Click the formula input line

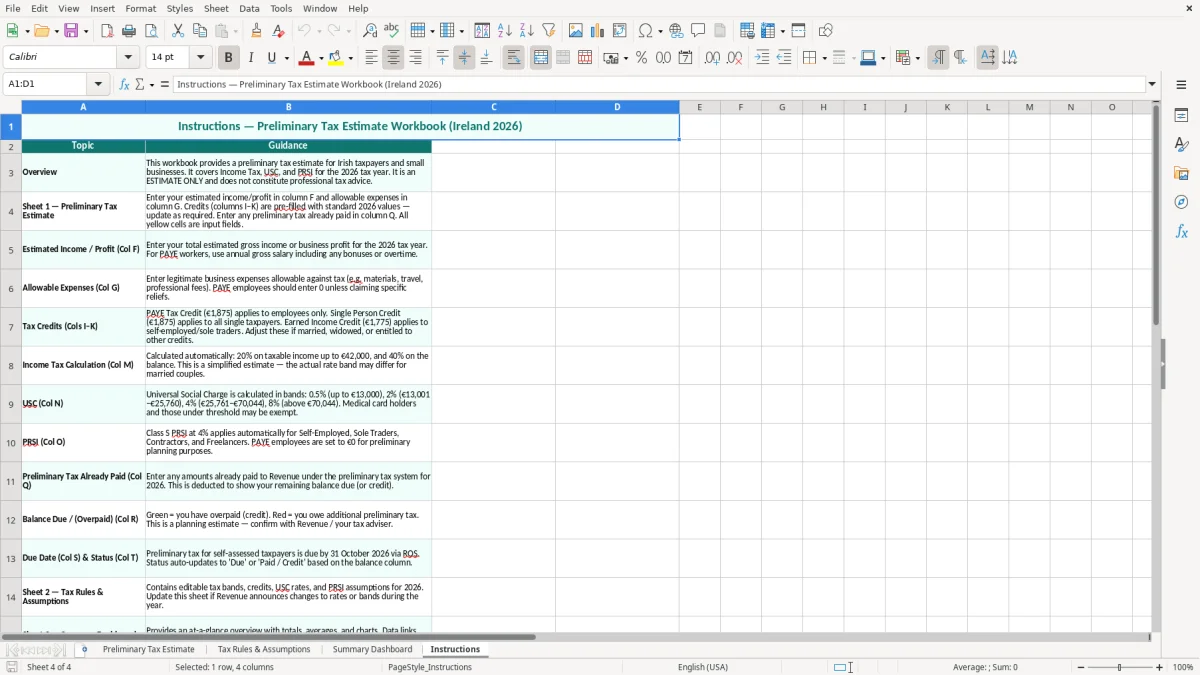(x=659, y=84)
